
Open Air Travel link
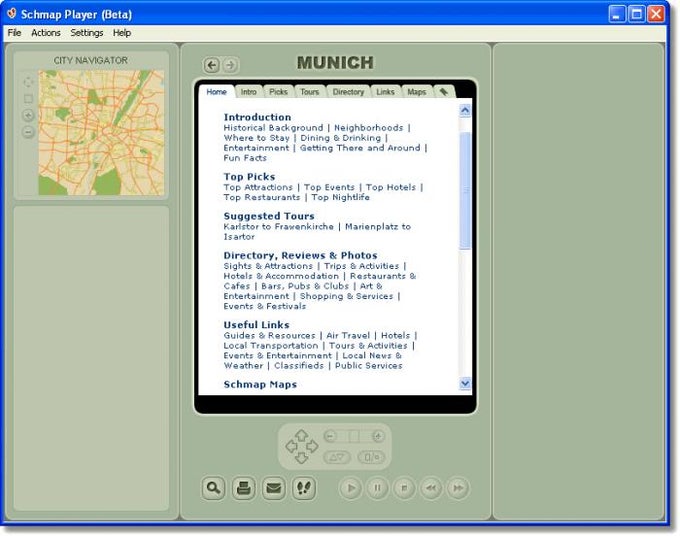click(348, 336)
